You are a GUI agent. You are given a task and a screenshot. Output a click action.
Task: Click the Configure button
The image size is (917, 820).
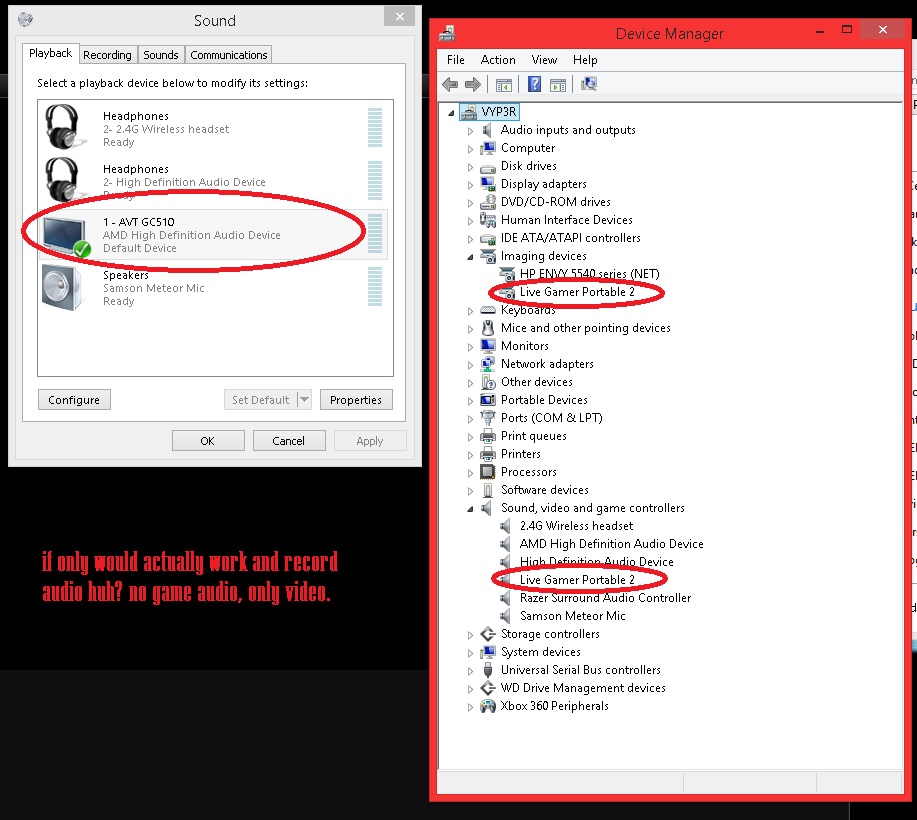point(74,399)
